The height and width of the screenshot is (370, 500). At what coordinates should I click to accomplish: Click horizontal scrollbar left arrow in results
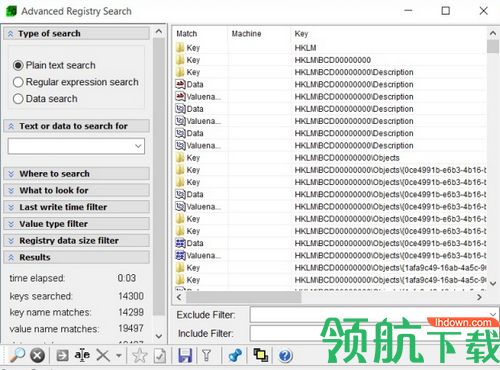point(179,297)
